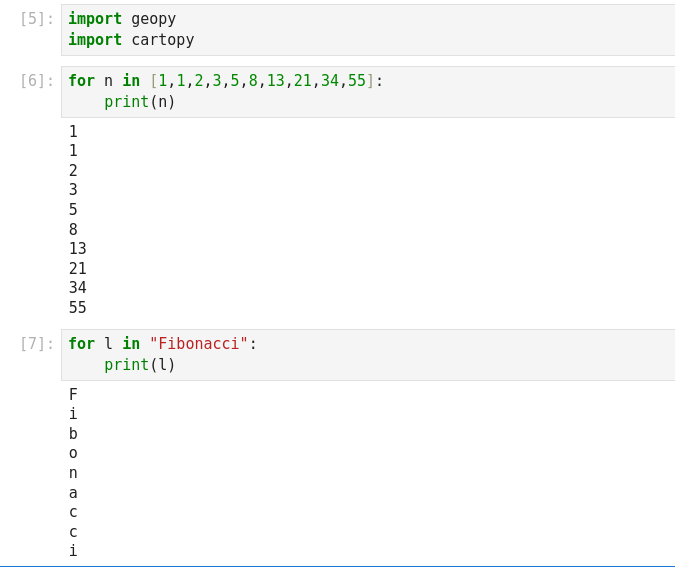
Task: Click the output value 34
Action: pyautogui.click(x=78, y=288)
